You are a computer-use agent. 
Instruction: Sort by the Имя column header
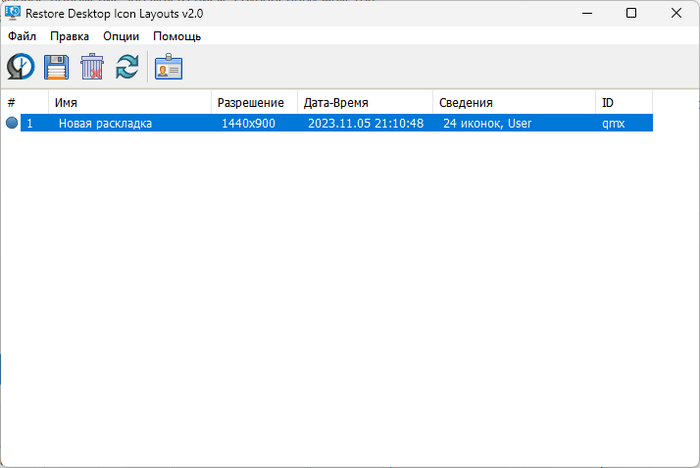click(129, 103)
